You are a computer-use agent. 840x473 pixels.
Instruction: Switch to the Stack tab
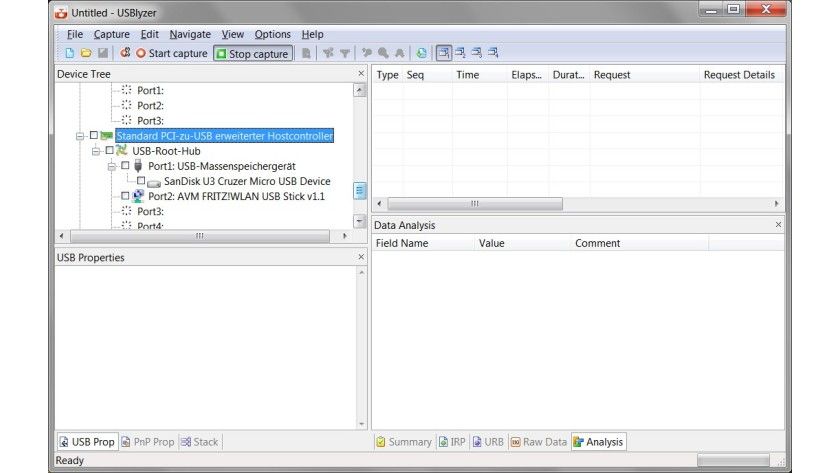click(x=199, y=442)
